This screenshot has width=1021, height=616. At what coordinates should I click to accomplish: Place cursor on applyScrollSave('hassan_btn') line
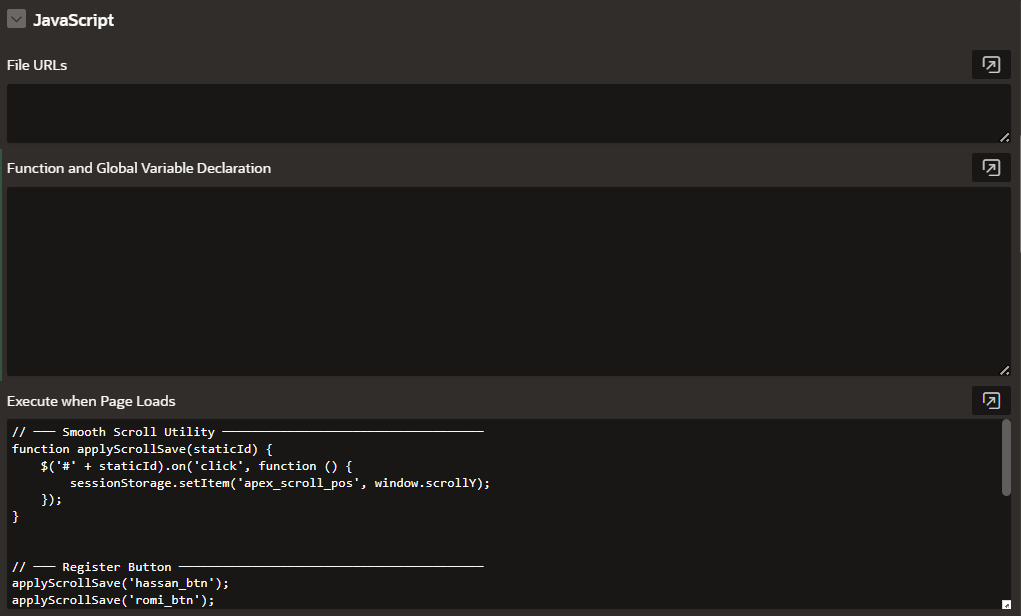click(x=113, y=583)
